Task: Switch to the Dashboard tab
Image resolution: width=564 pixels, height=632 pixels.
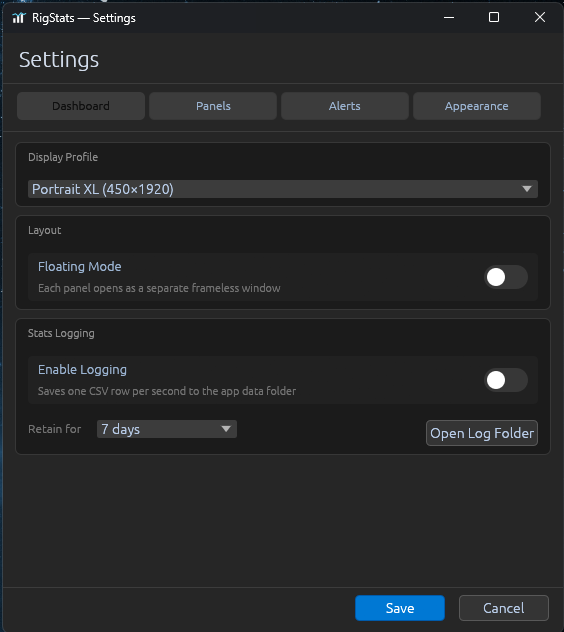Action: point(81,106)
